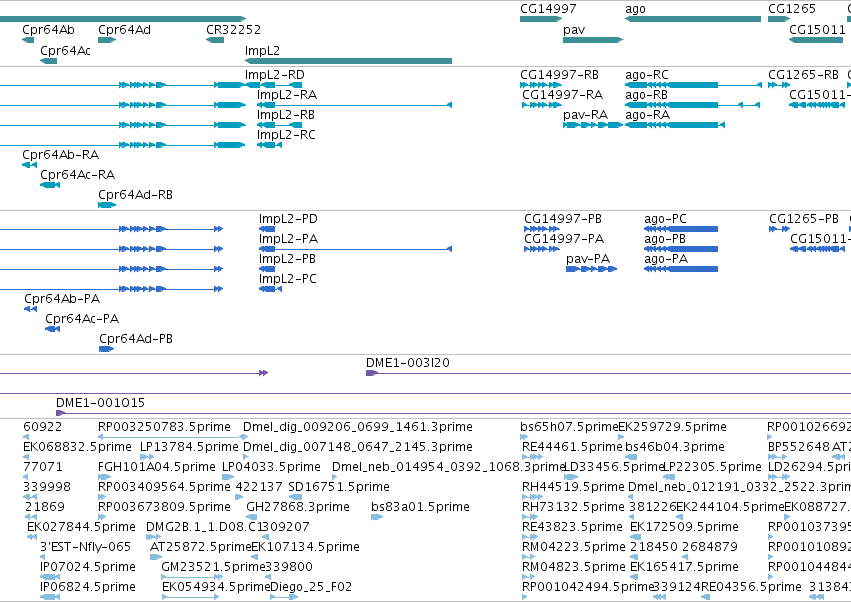
Task: Click ImpL2-RB transcript label
Action: pos(285,115)
